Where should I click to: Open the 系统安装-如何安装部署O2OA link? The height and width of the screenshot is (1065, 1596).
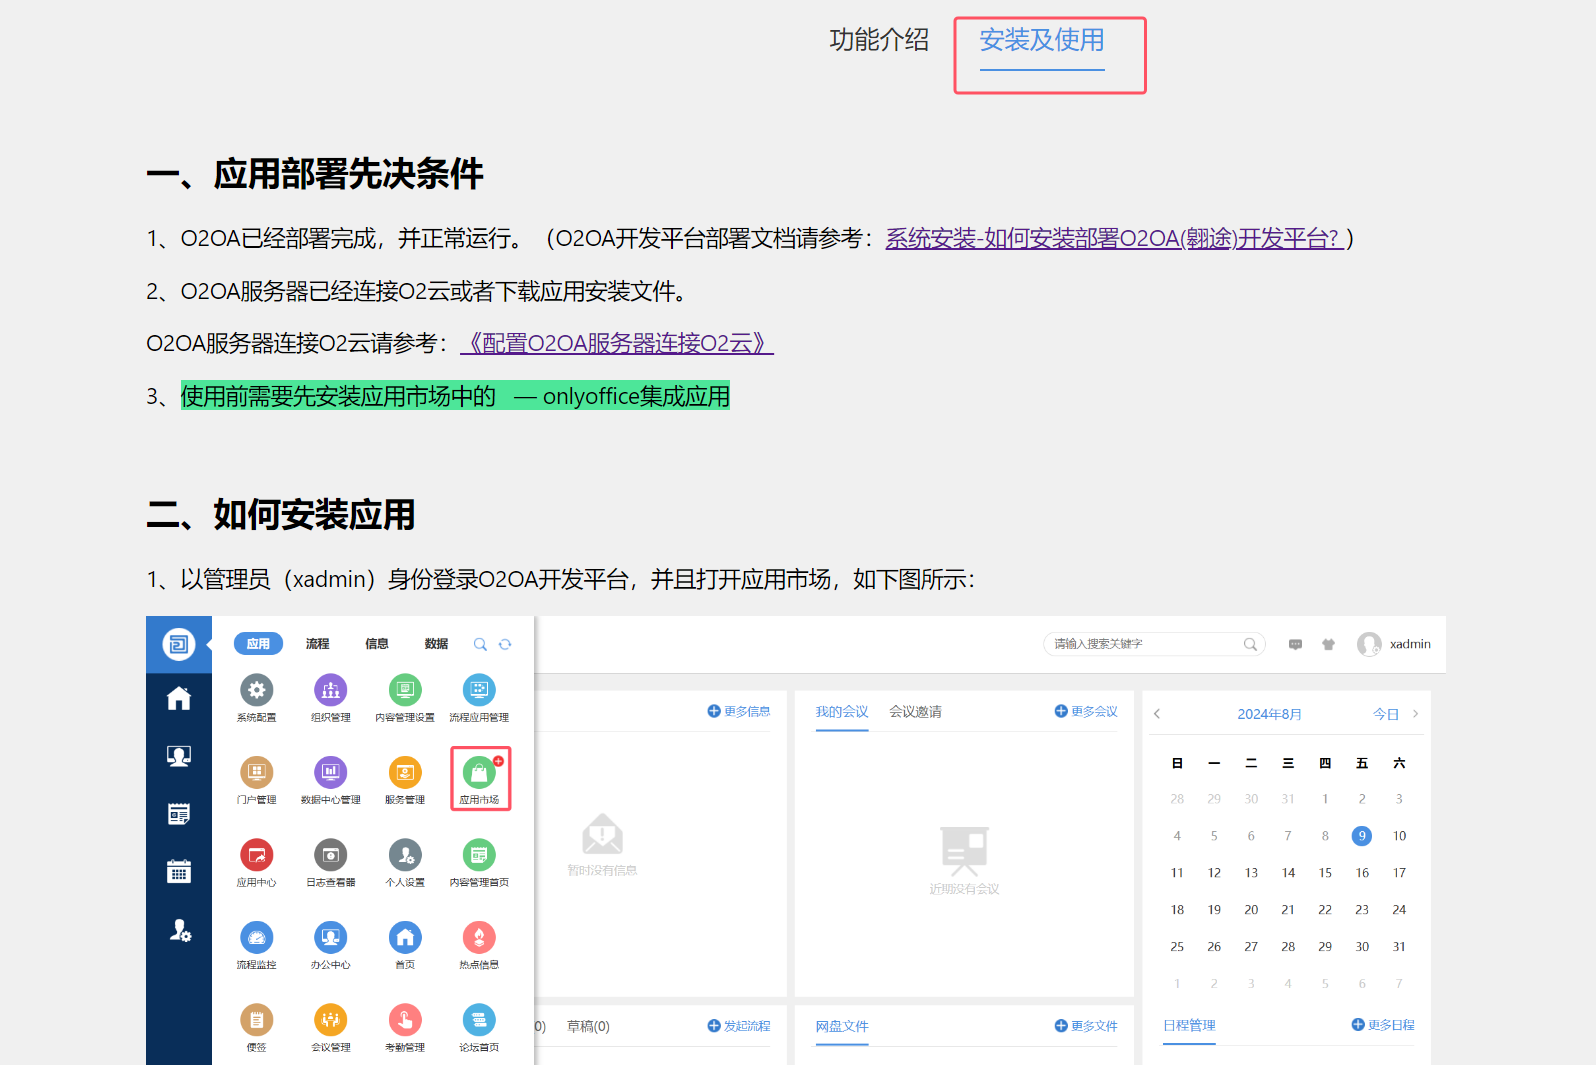click(1115, 238)
